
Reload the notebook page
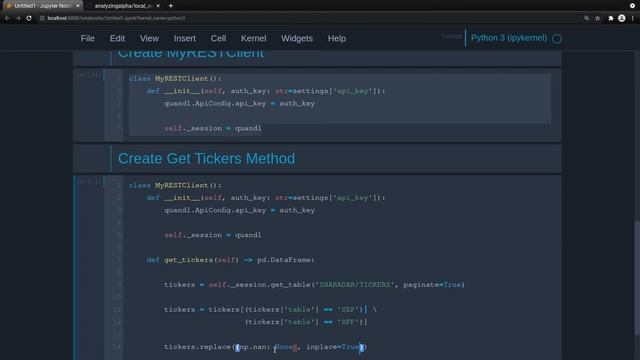point(29,18)
